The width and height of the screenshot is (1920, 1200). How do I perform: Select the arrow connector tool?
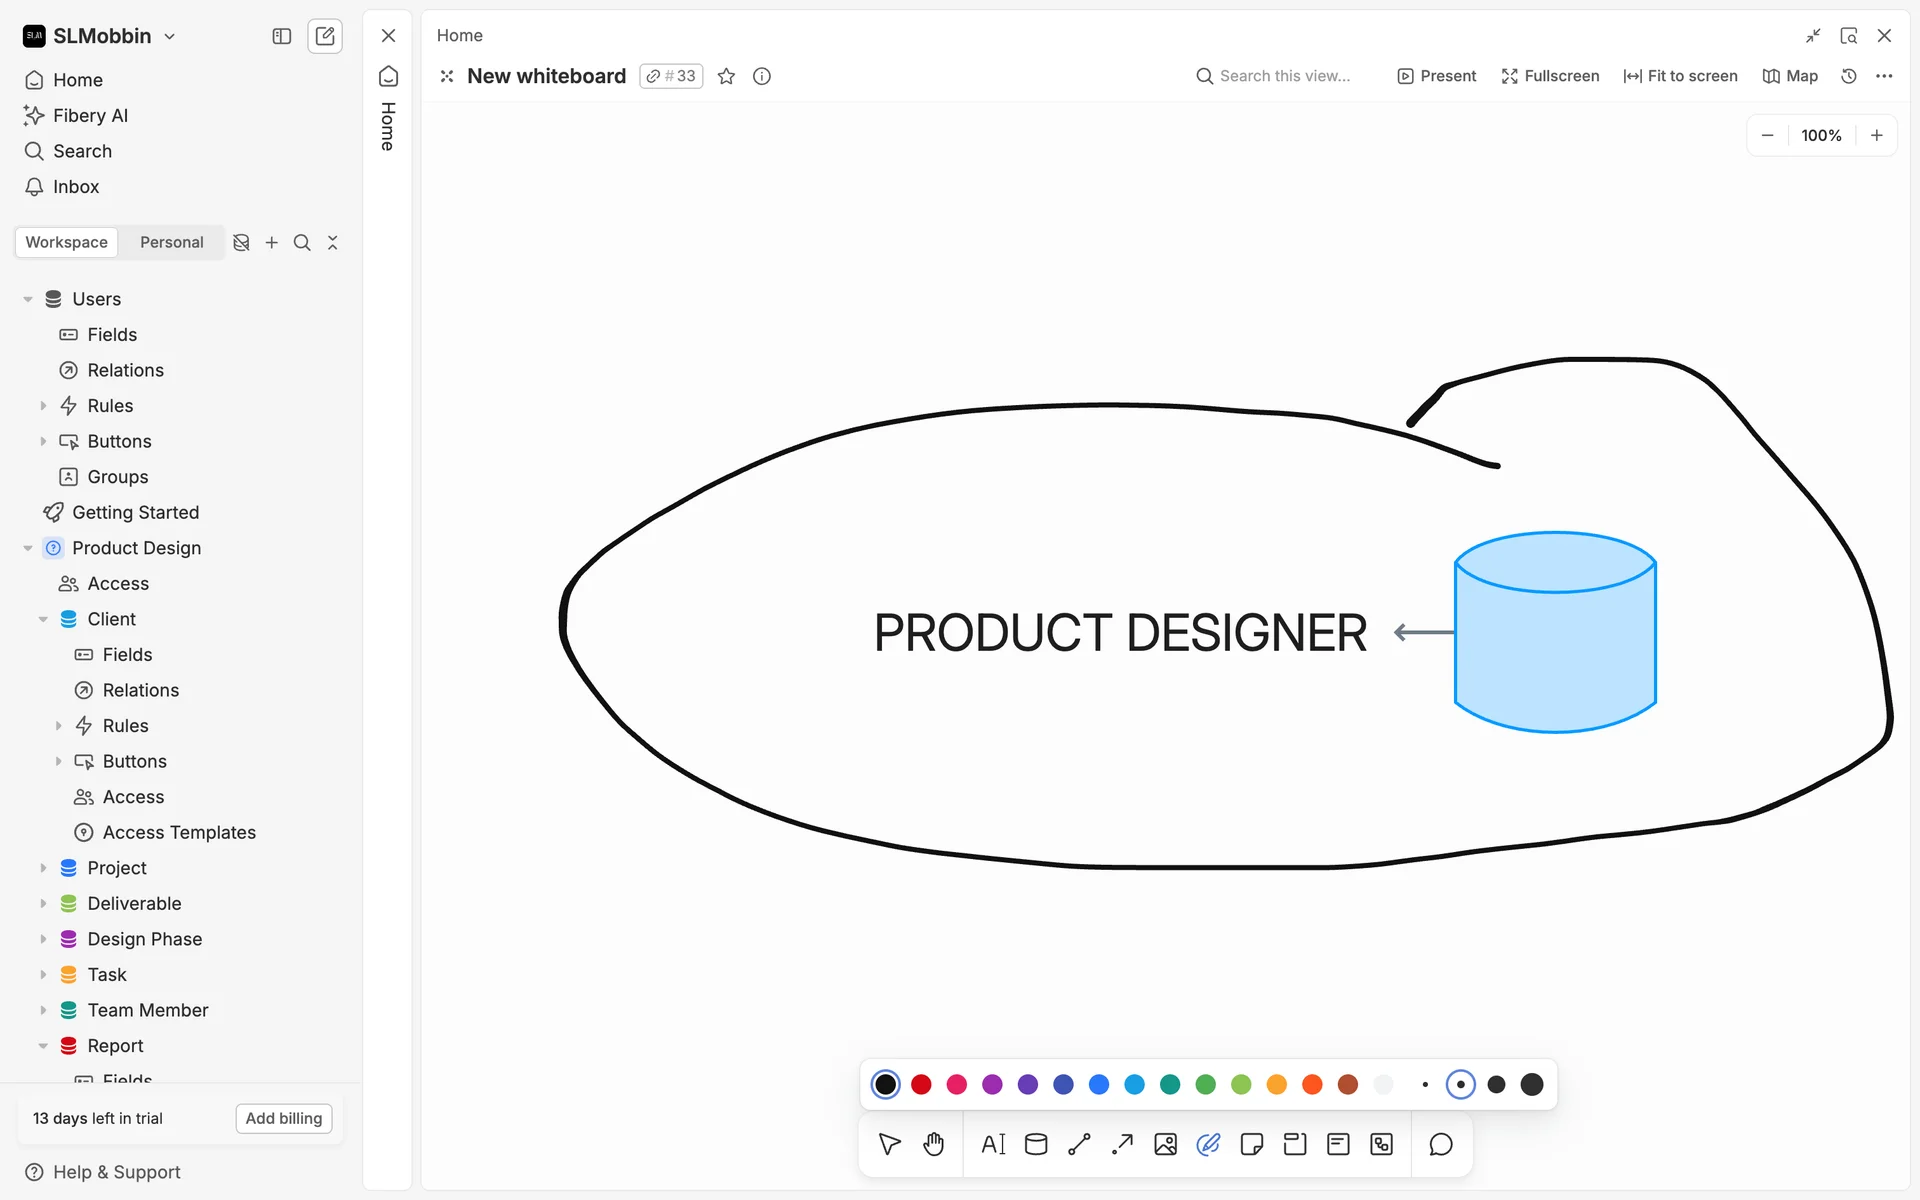click(x=1122, y=1144)
